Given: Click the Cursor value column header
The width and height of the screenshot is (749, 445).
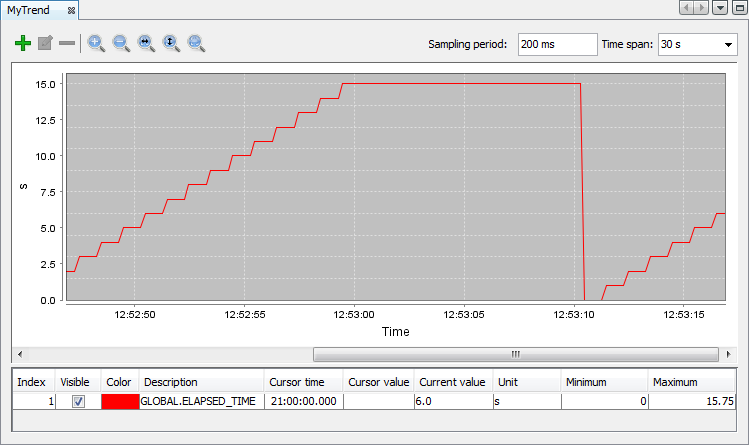Looking at the screenshot, I should click(379, 382).
